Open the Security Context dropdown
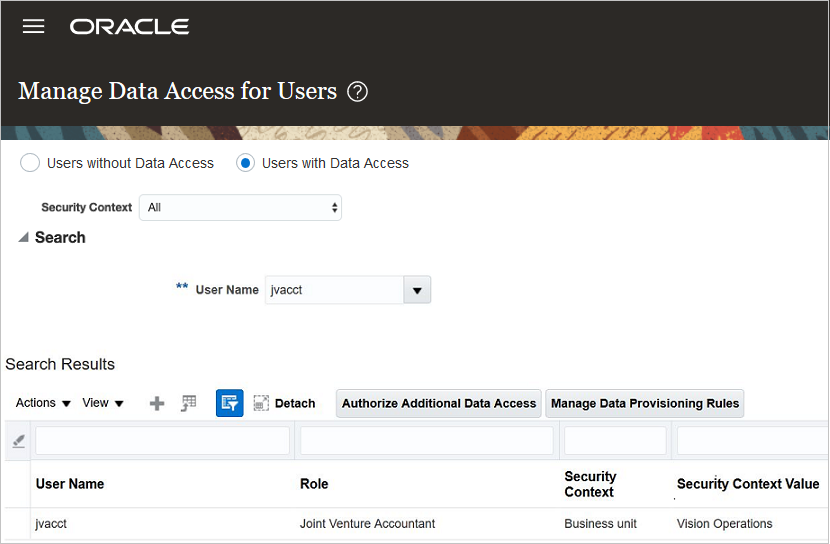Image resolution: width=830 pixels, height=544 pixels. tap(240, 208)
